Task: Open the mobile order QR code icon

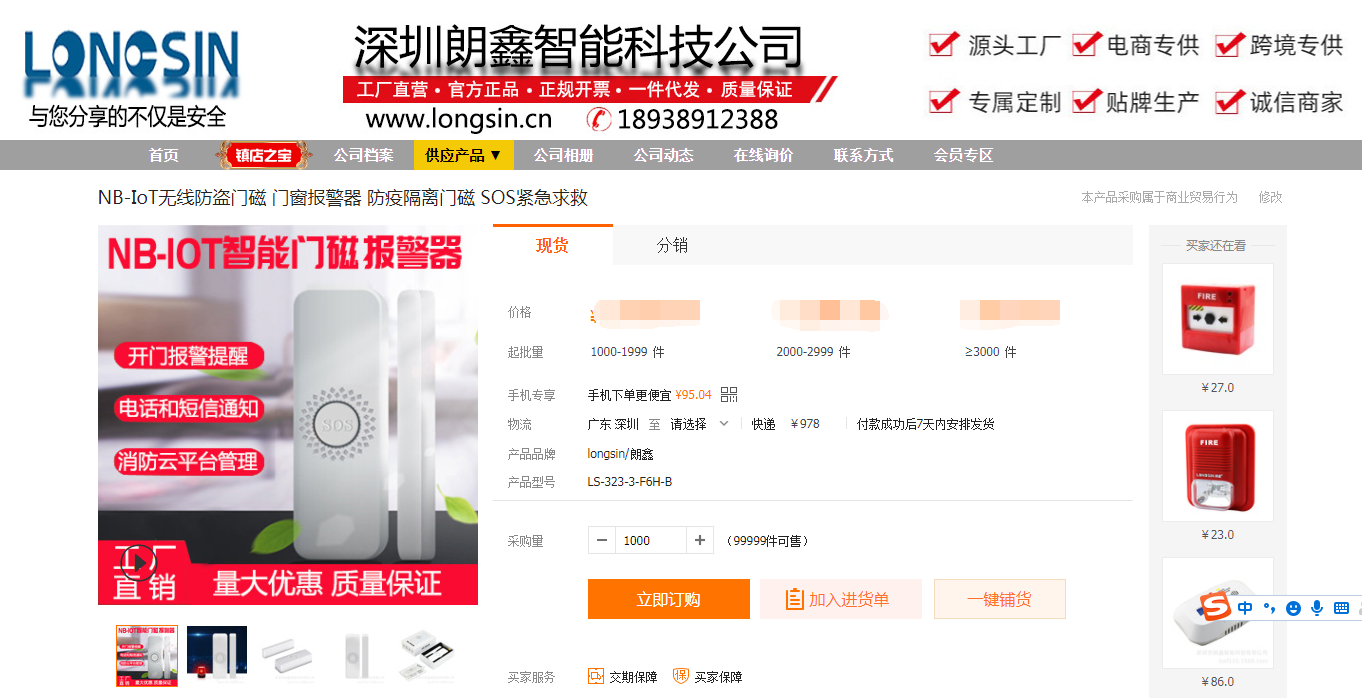Action: pyautogui.click(x=729, y=395)
